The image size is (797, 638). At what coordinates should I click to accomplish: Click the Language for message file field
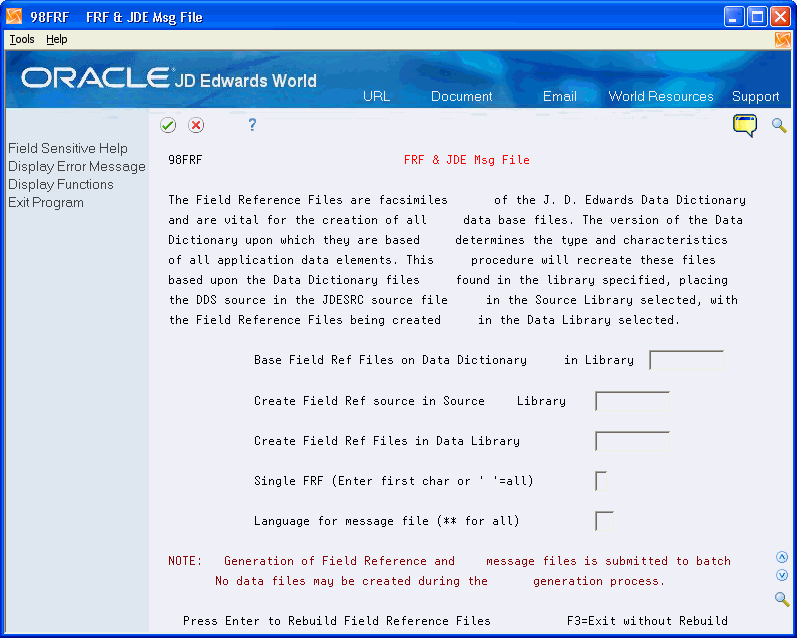604,521
